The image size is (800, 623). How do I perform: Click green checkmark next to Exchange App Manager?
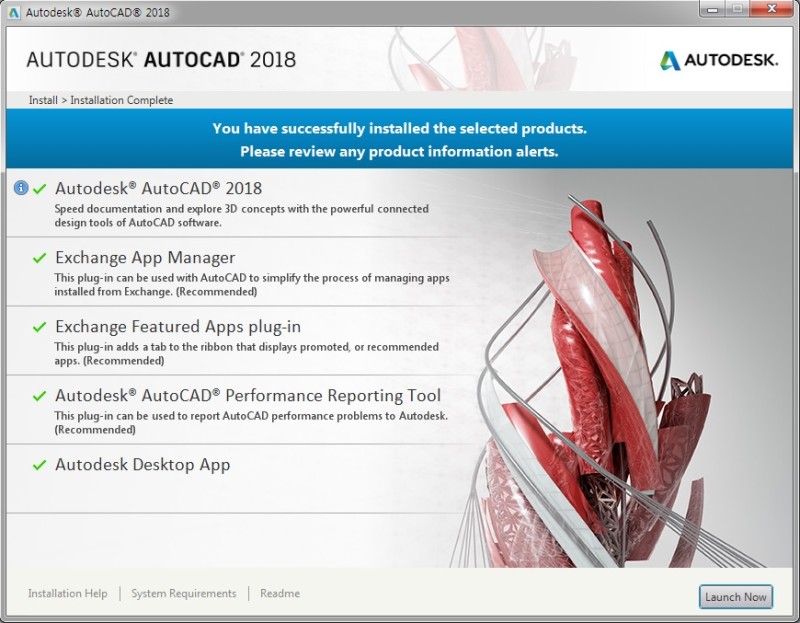(39, 258)
